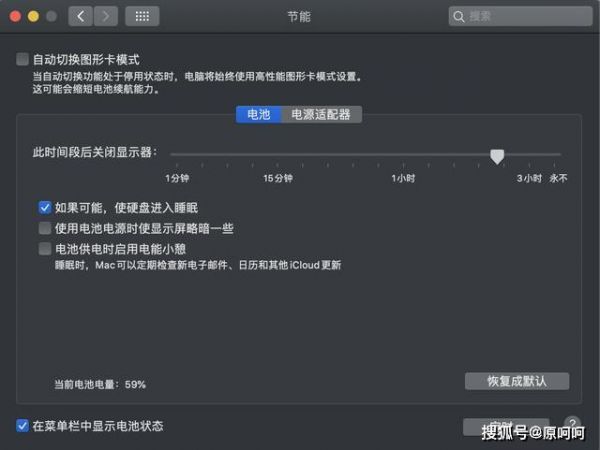The image size is (600, 450).
Task: Close the 节能 window red button
Action: 15,16
